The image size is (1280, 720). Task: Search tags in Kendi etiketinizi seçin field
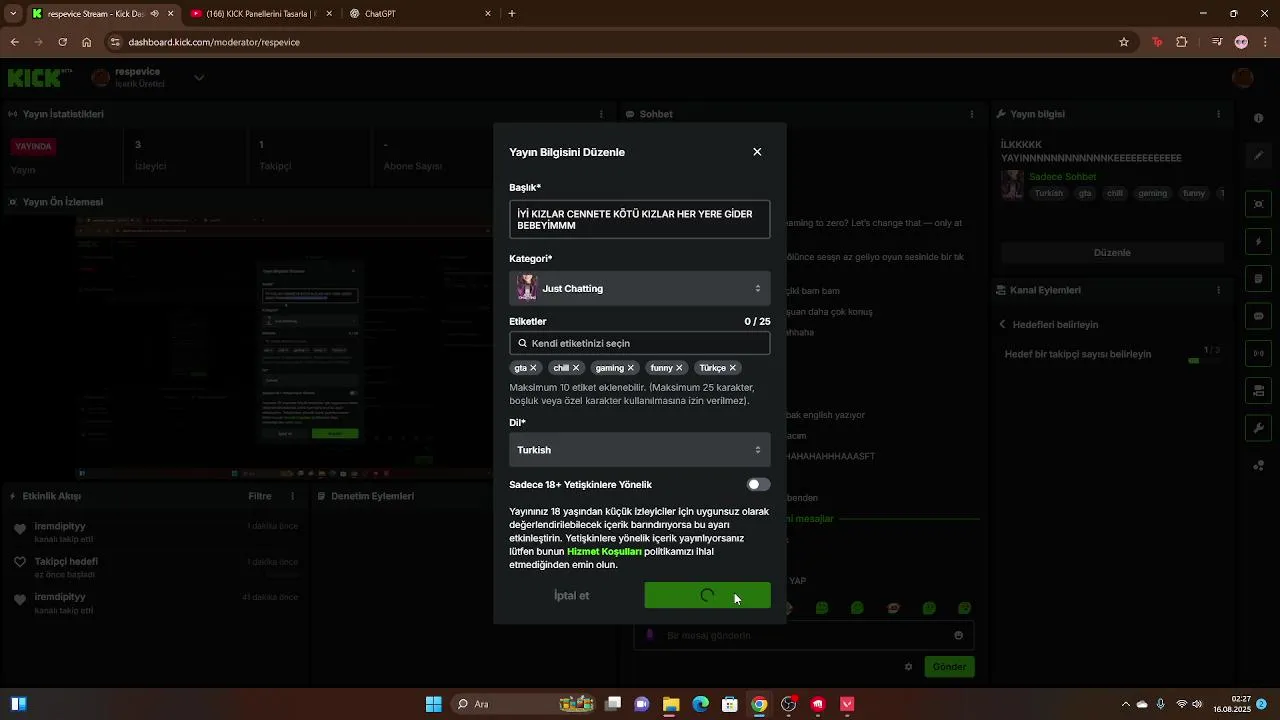(639, 343)
